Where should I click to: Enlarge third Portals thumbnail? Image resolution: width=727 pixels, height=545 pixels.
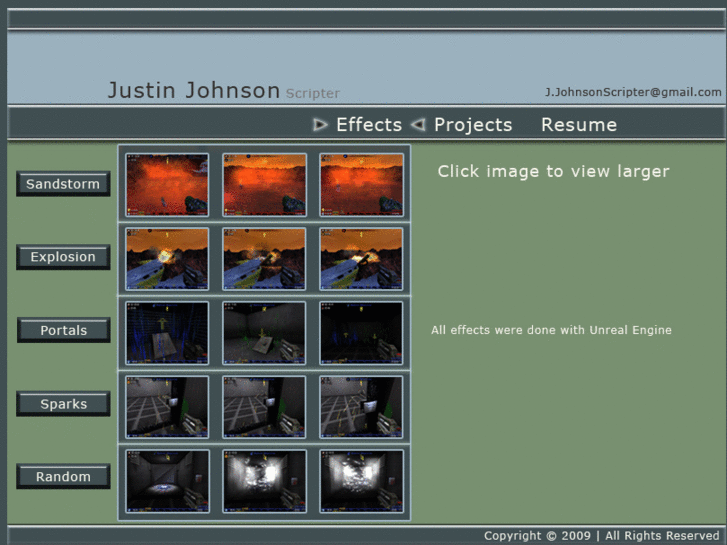click(361, 333)
